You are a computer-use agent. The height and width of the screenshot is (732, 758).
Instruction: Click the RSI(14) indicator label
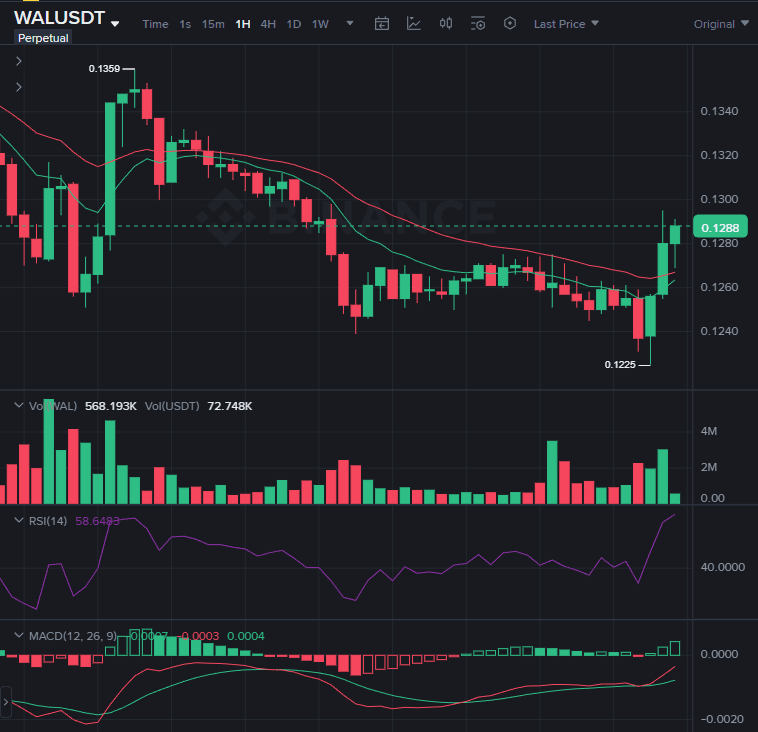[48, 521]
